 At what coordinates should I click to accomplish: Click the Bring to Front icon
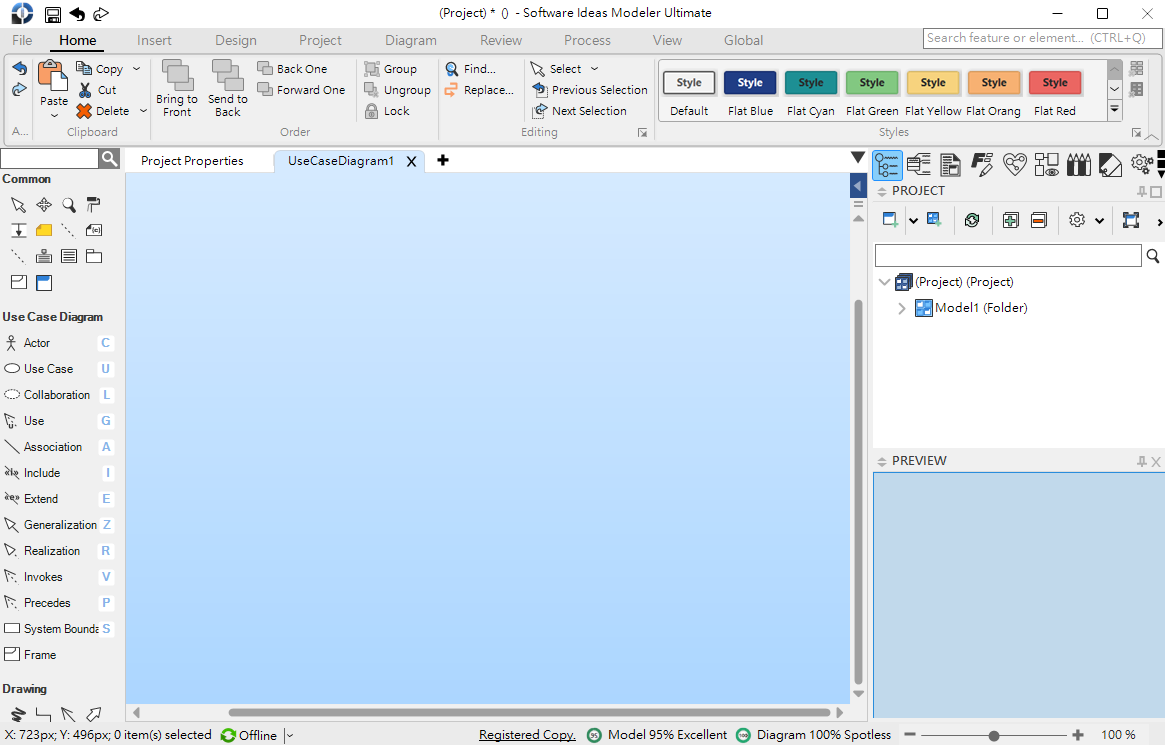click(x=177, y=76)
